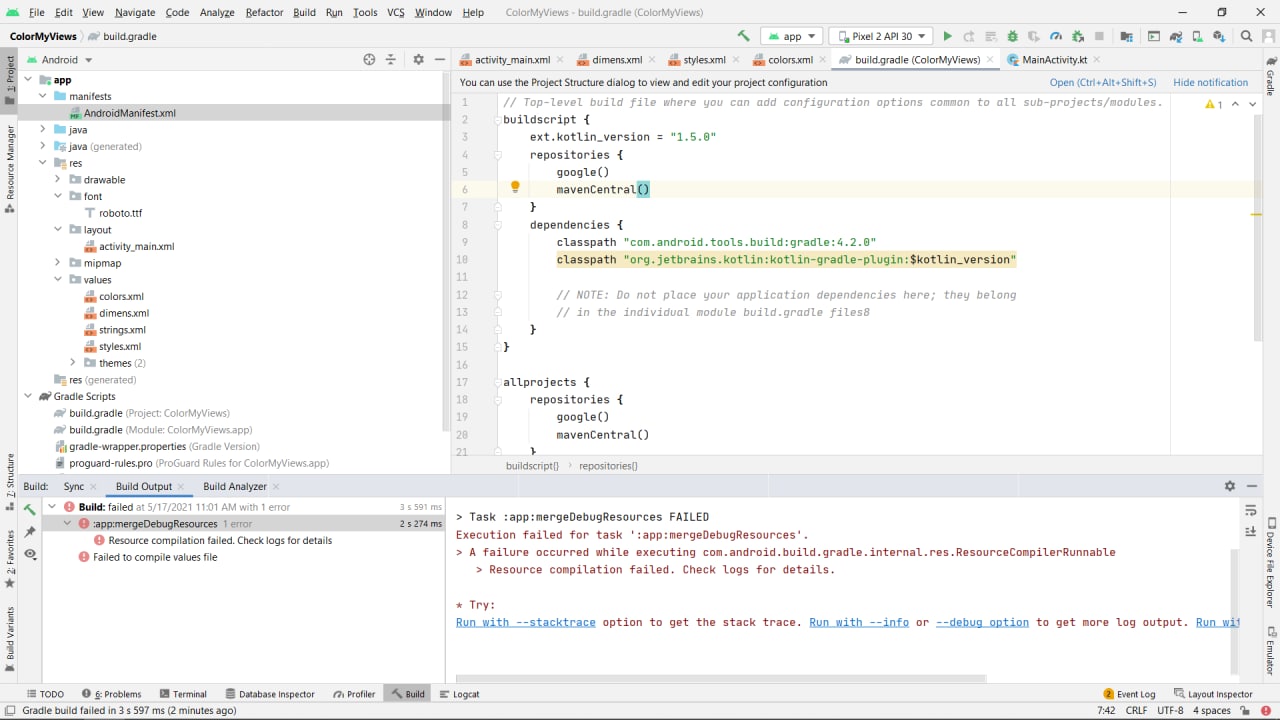The image size is (1280, 720).
Task: Collapse the values folder in project tree
Action: coord(58,280)
